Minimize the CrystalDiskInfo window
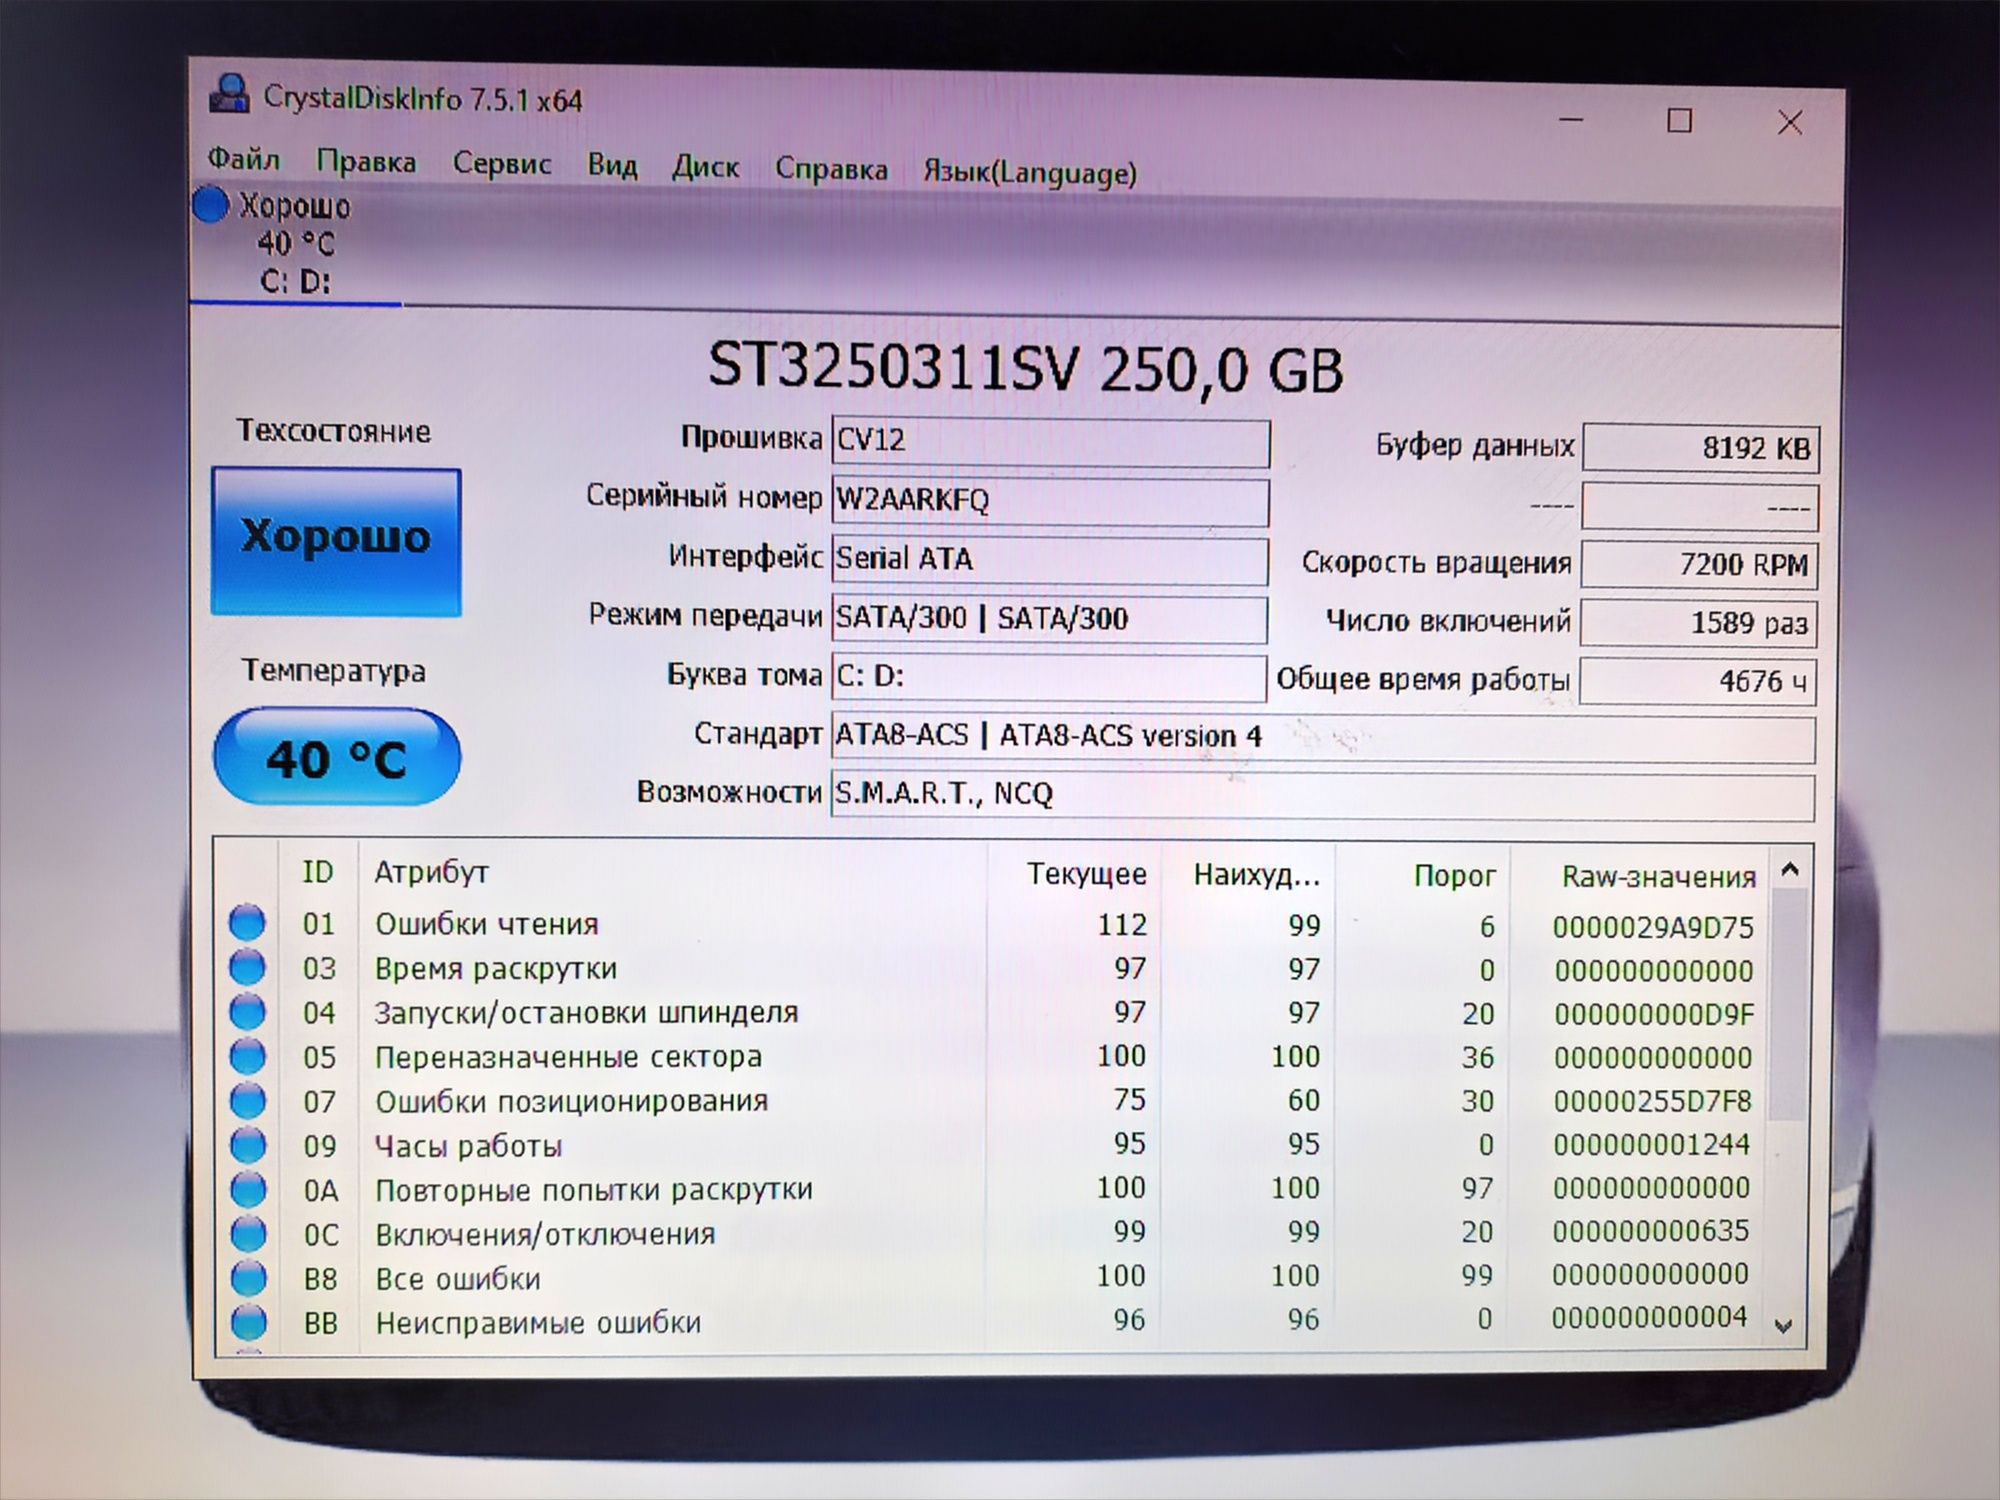 point(1571,119)
